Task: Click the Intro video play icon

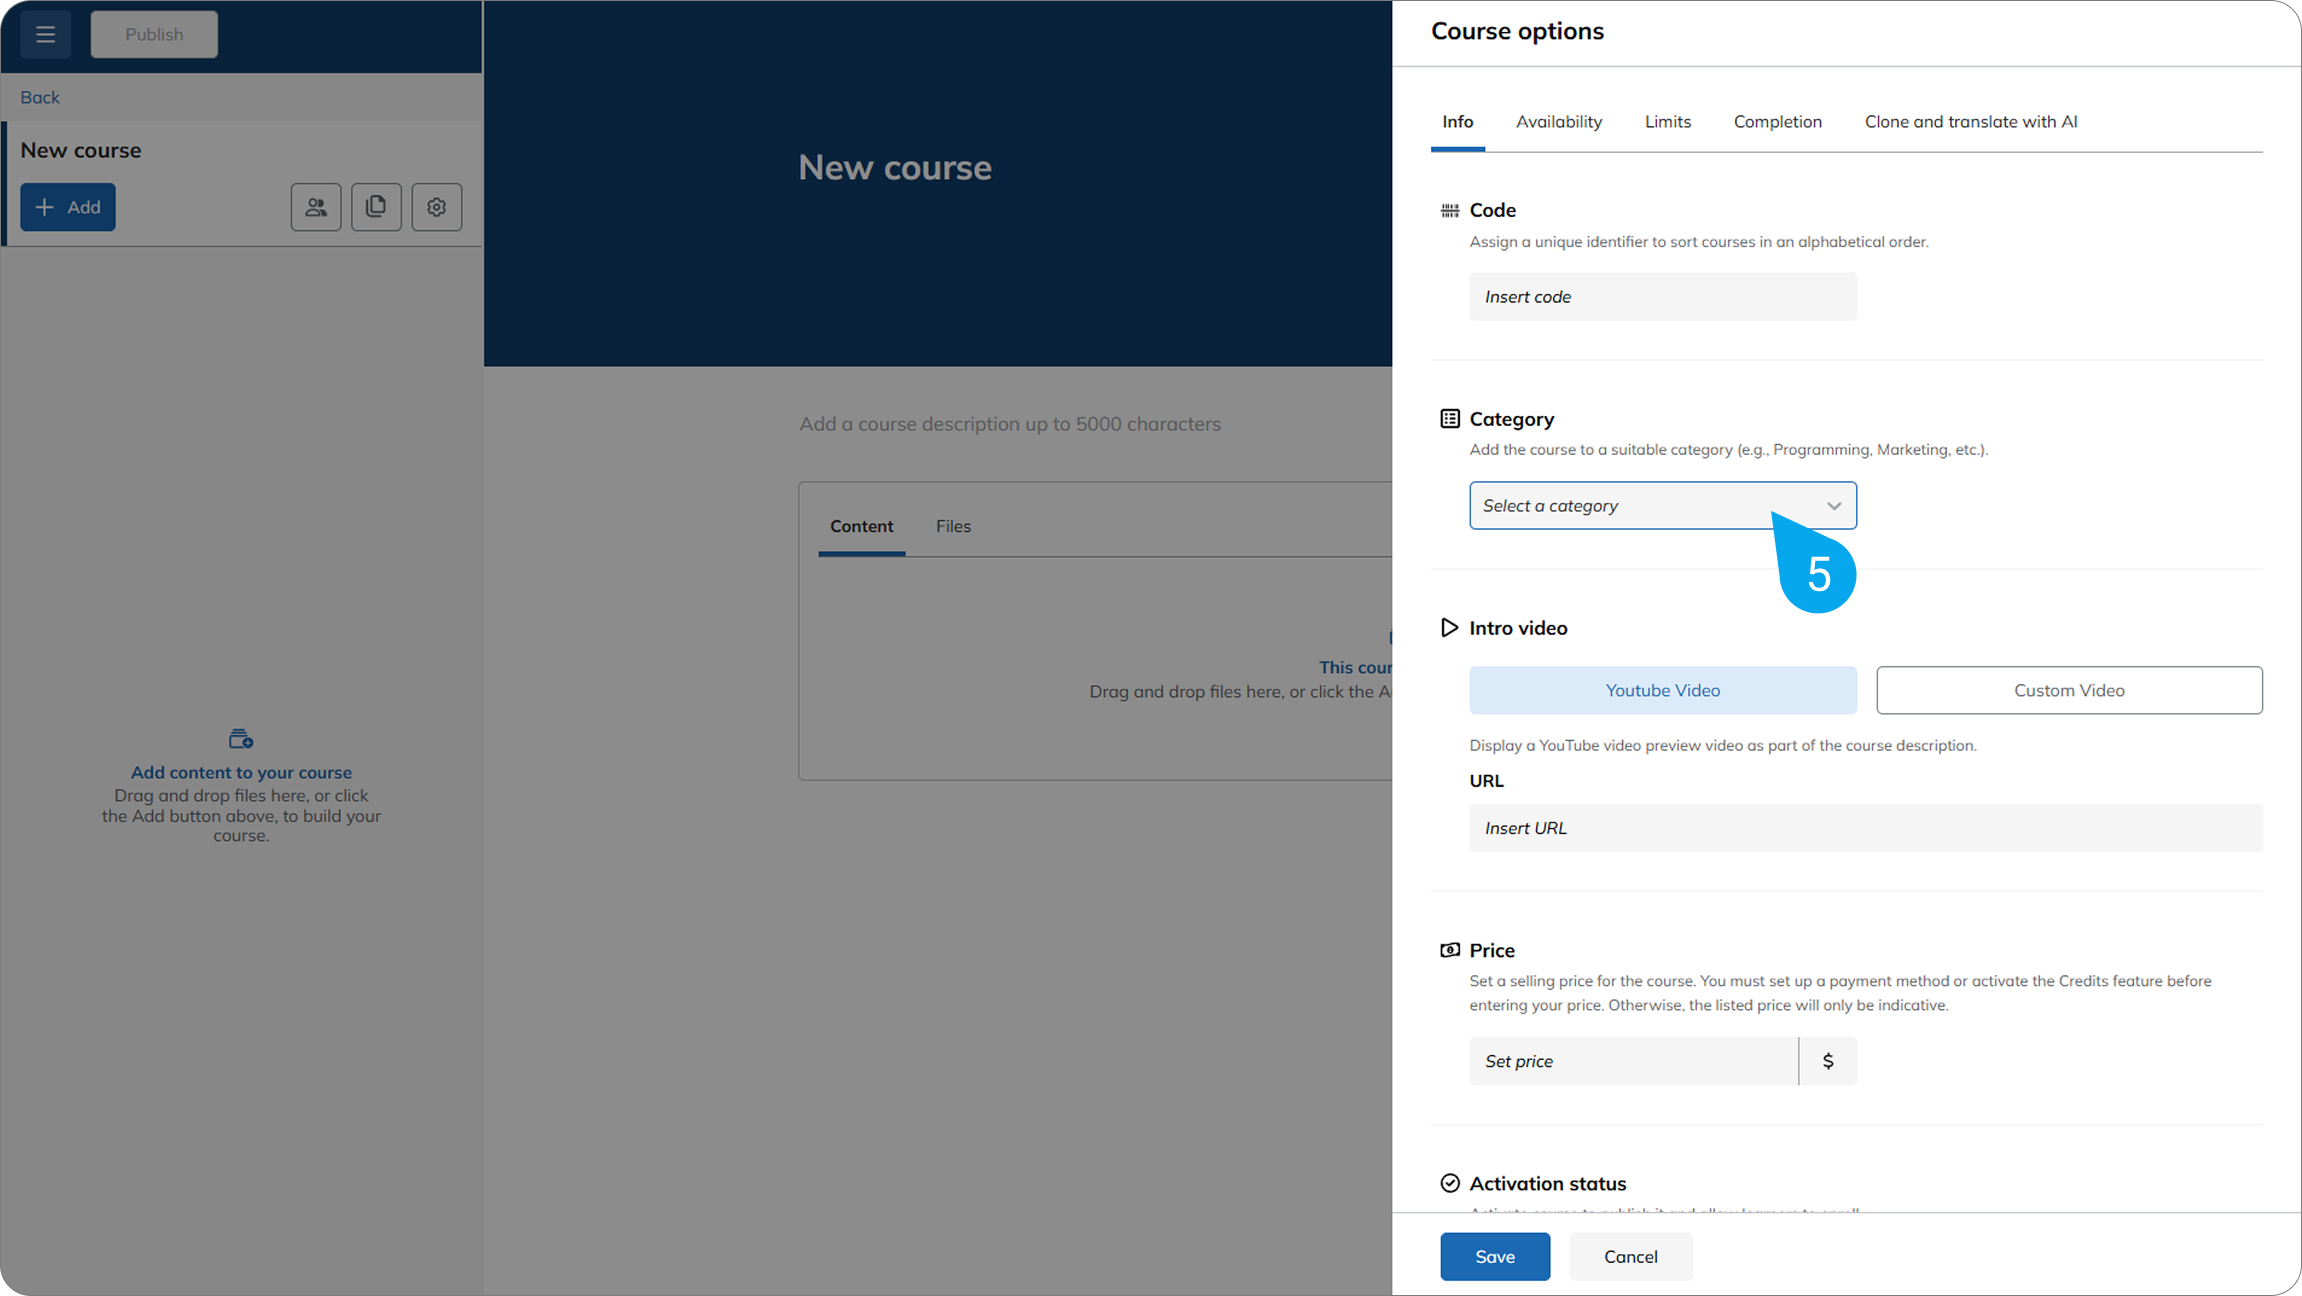Action: (1449, 628)
